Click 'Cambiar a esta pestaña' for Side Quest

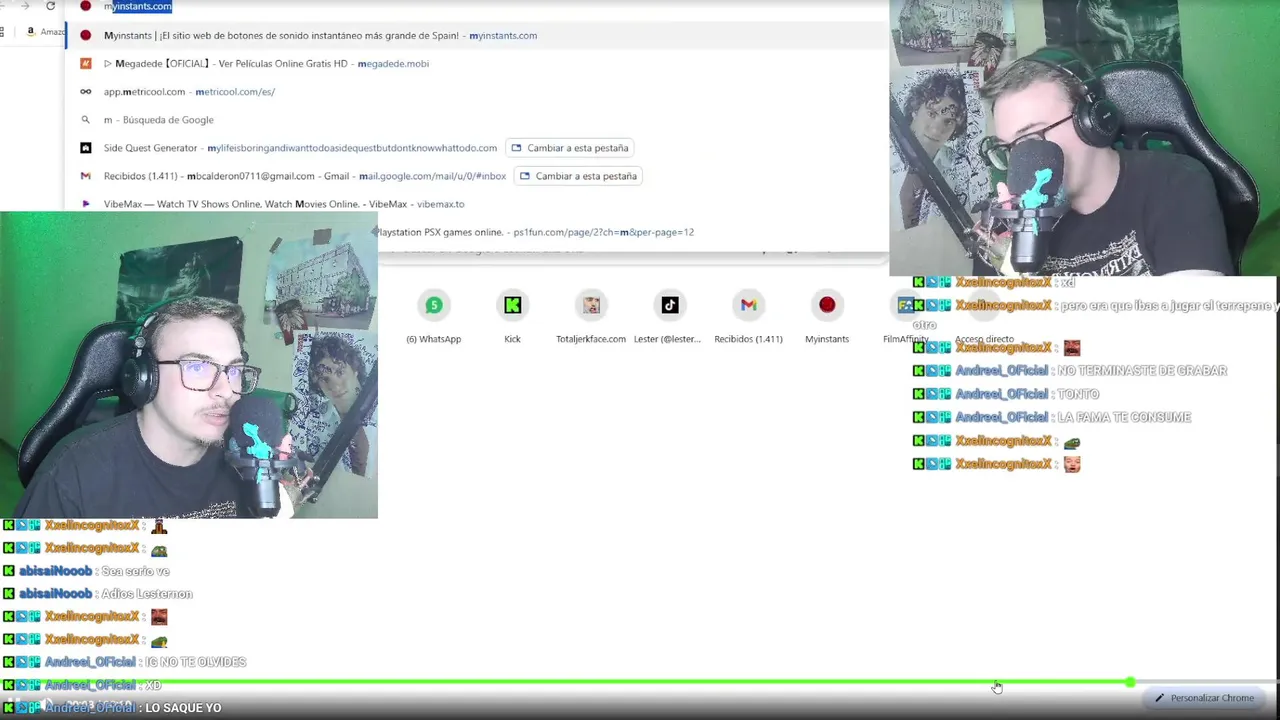[x=570, y=148]
